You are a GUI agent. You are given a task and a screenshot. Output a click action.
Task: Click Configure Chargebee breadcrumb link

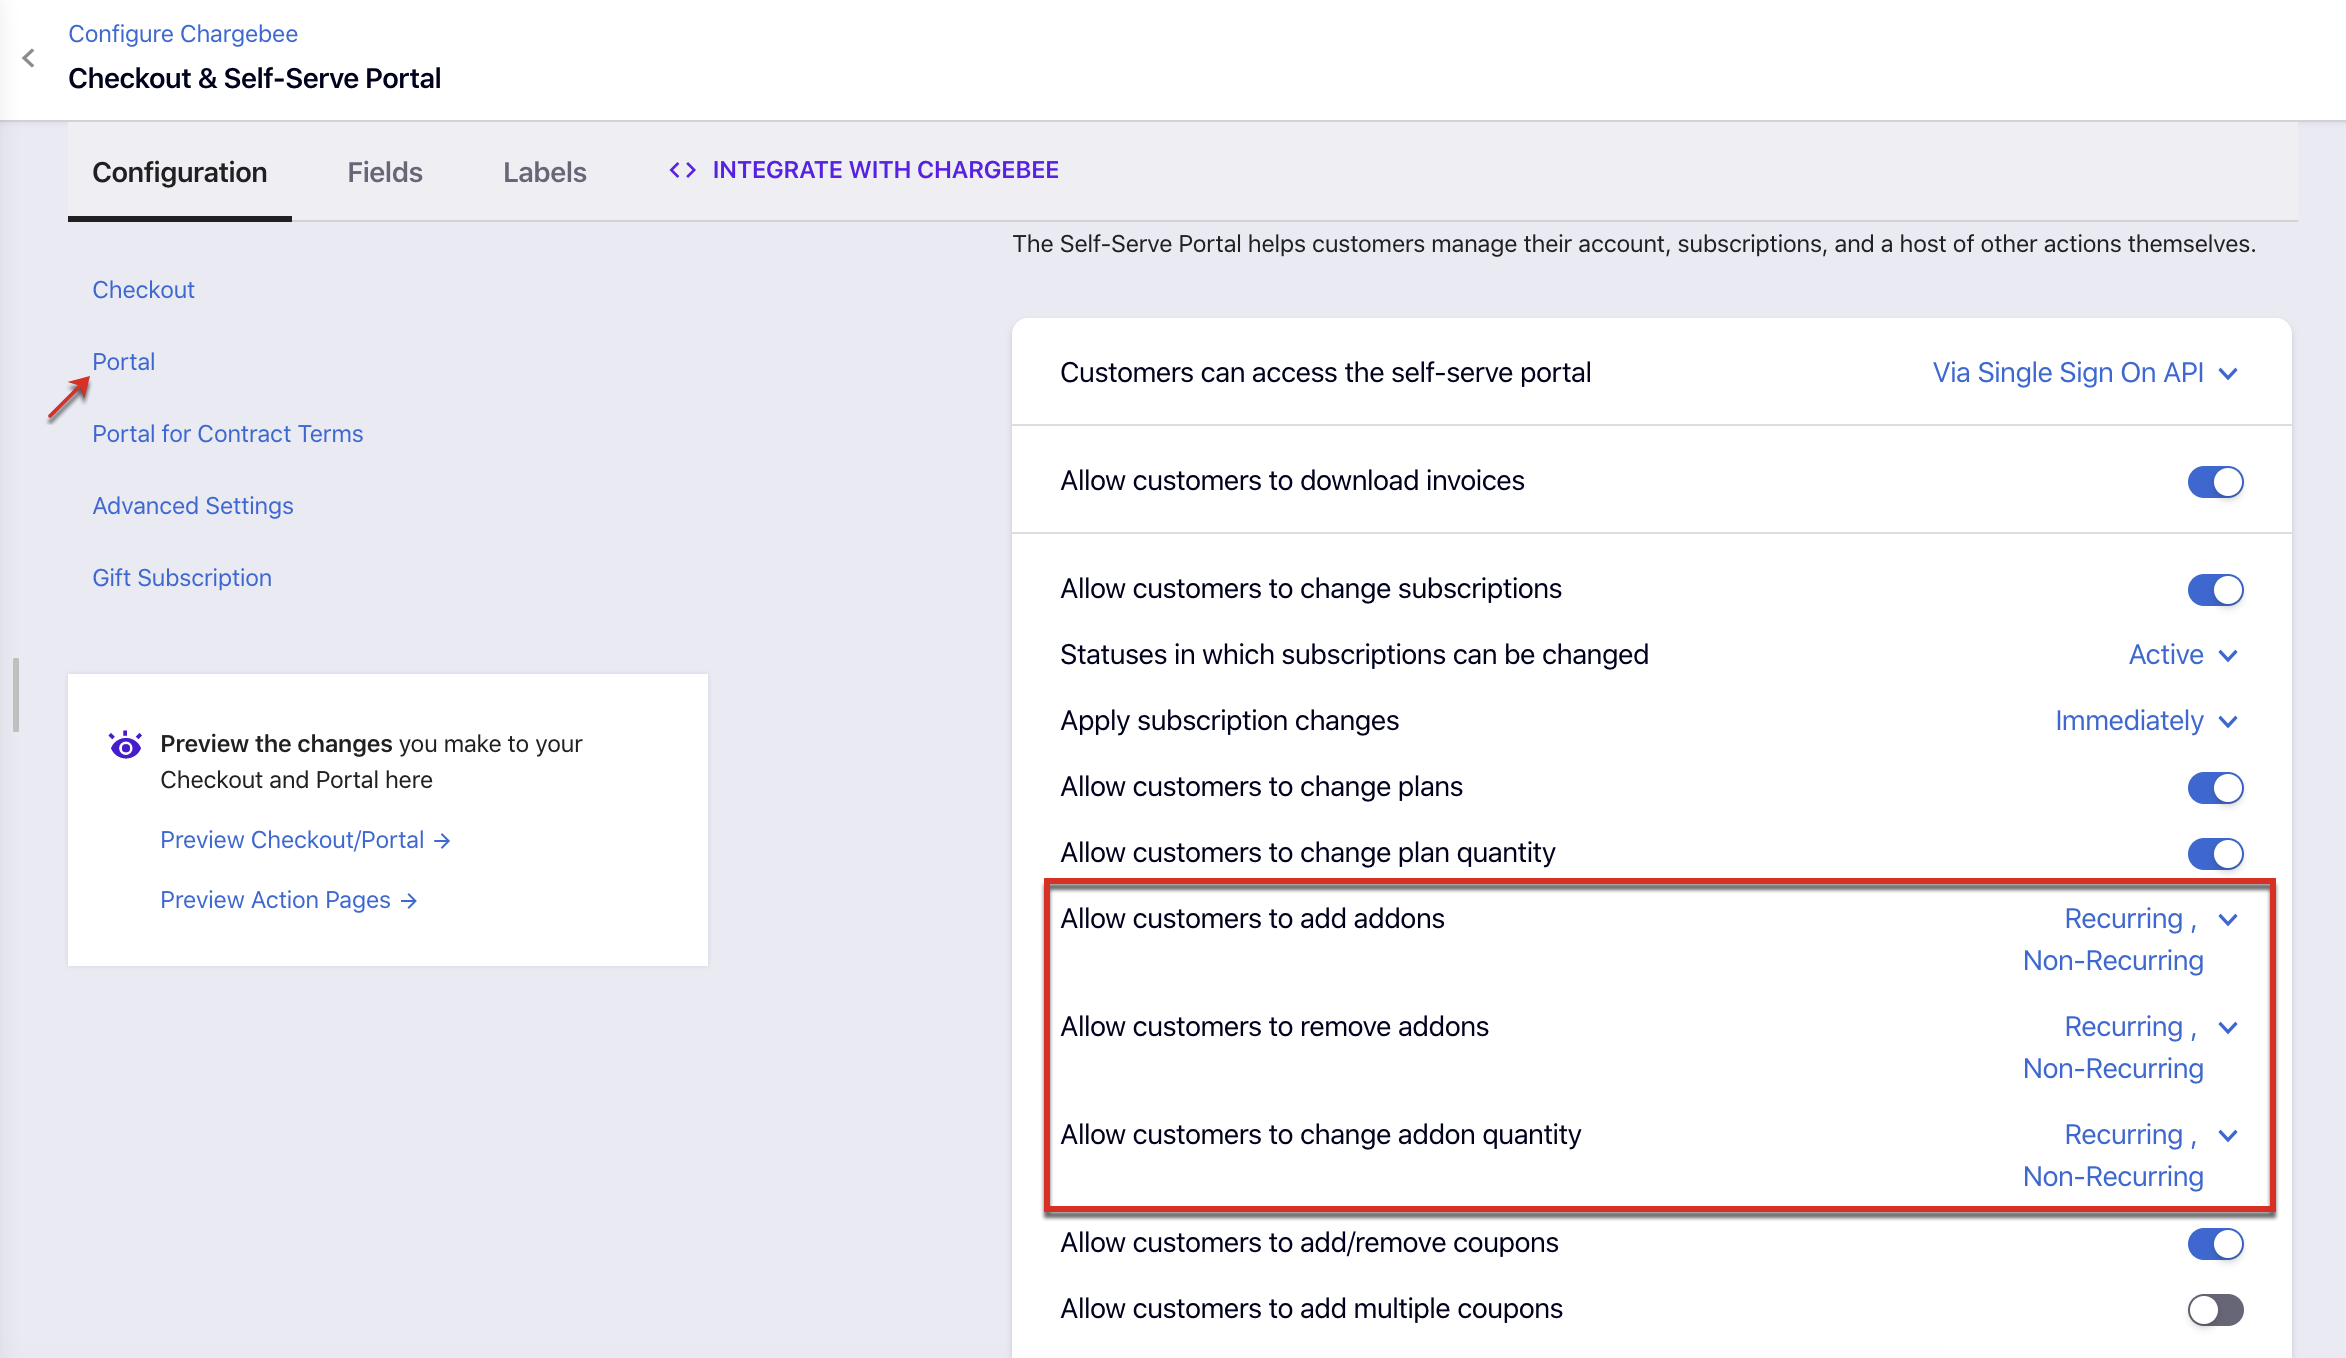pyautogui.click(x=183, y=34)
